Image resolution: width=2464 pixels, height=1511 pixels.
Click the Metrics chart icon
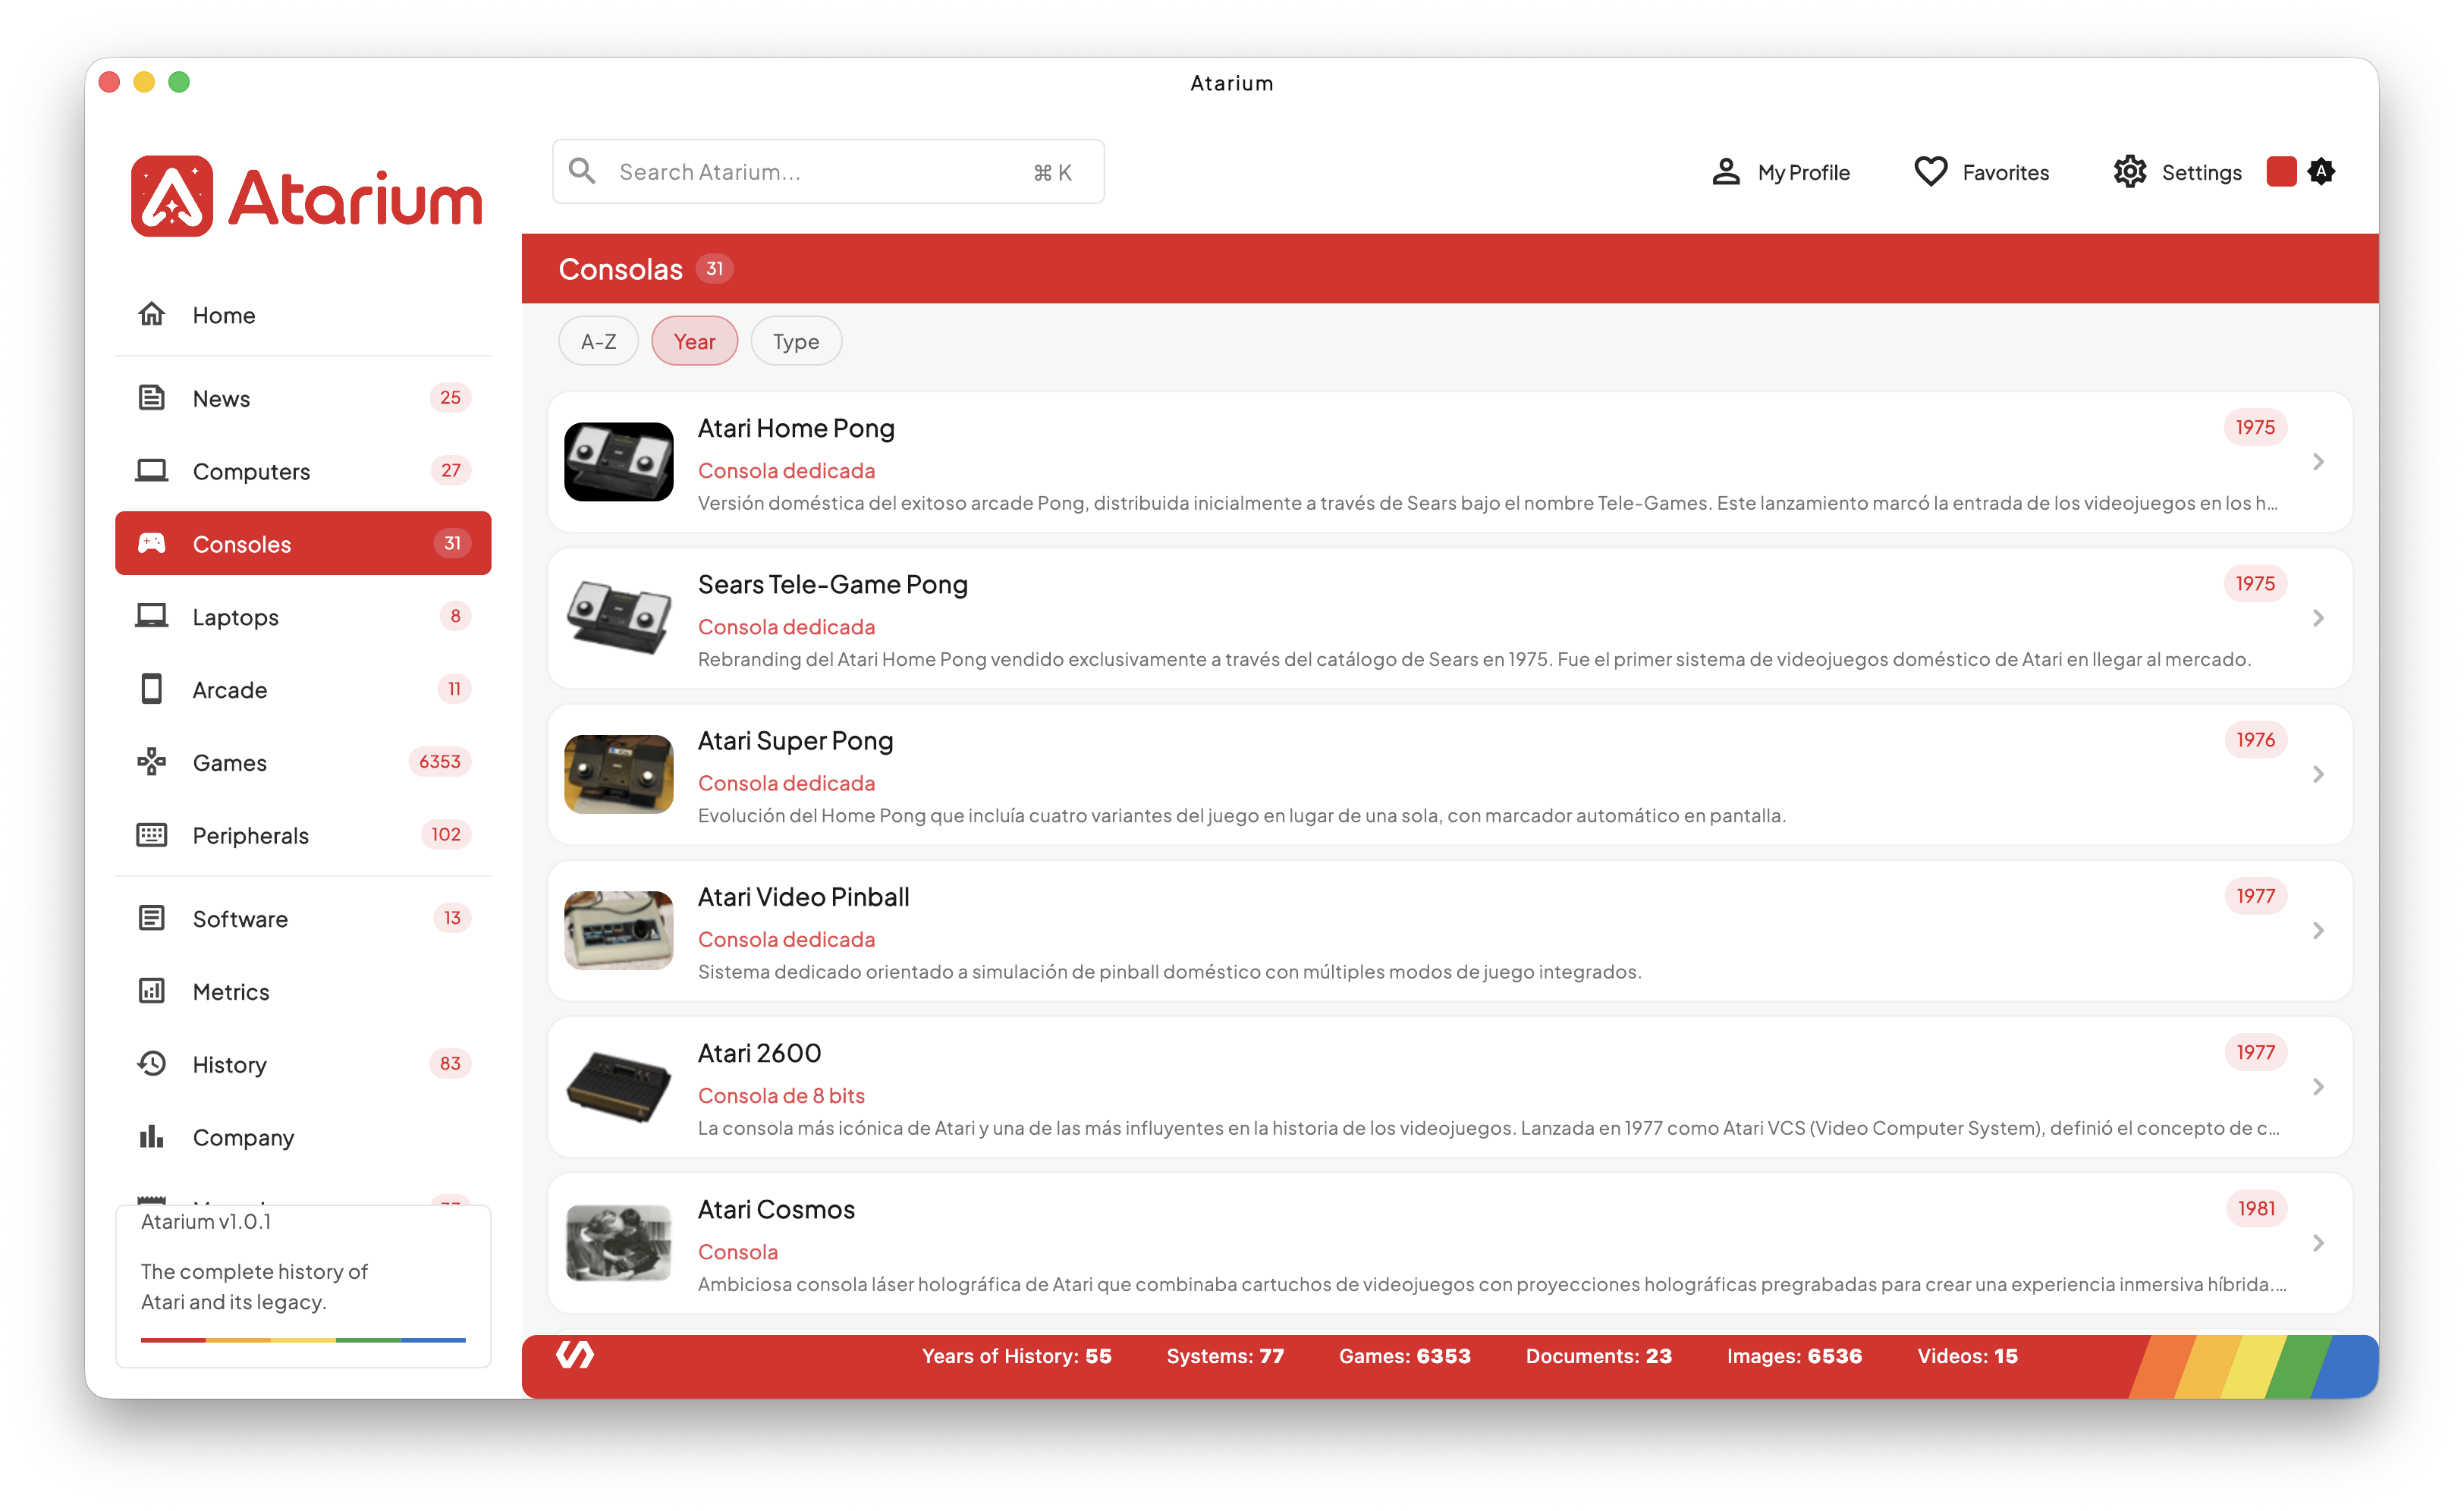(151, 992)
